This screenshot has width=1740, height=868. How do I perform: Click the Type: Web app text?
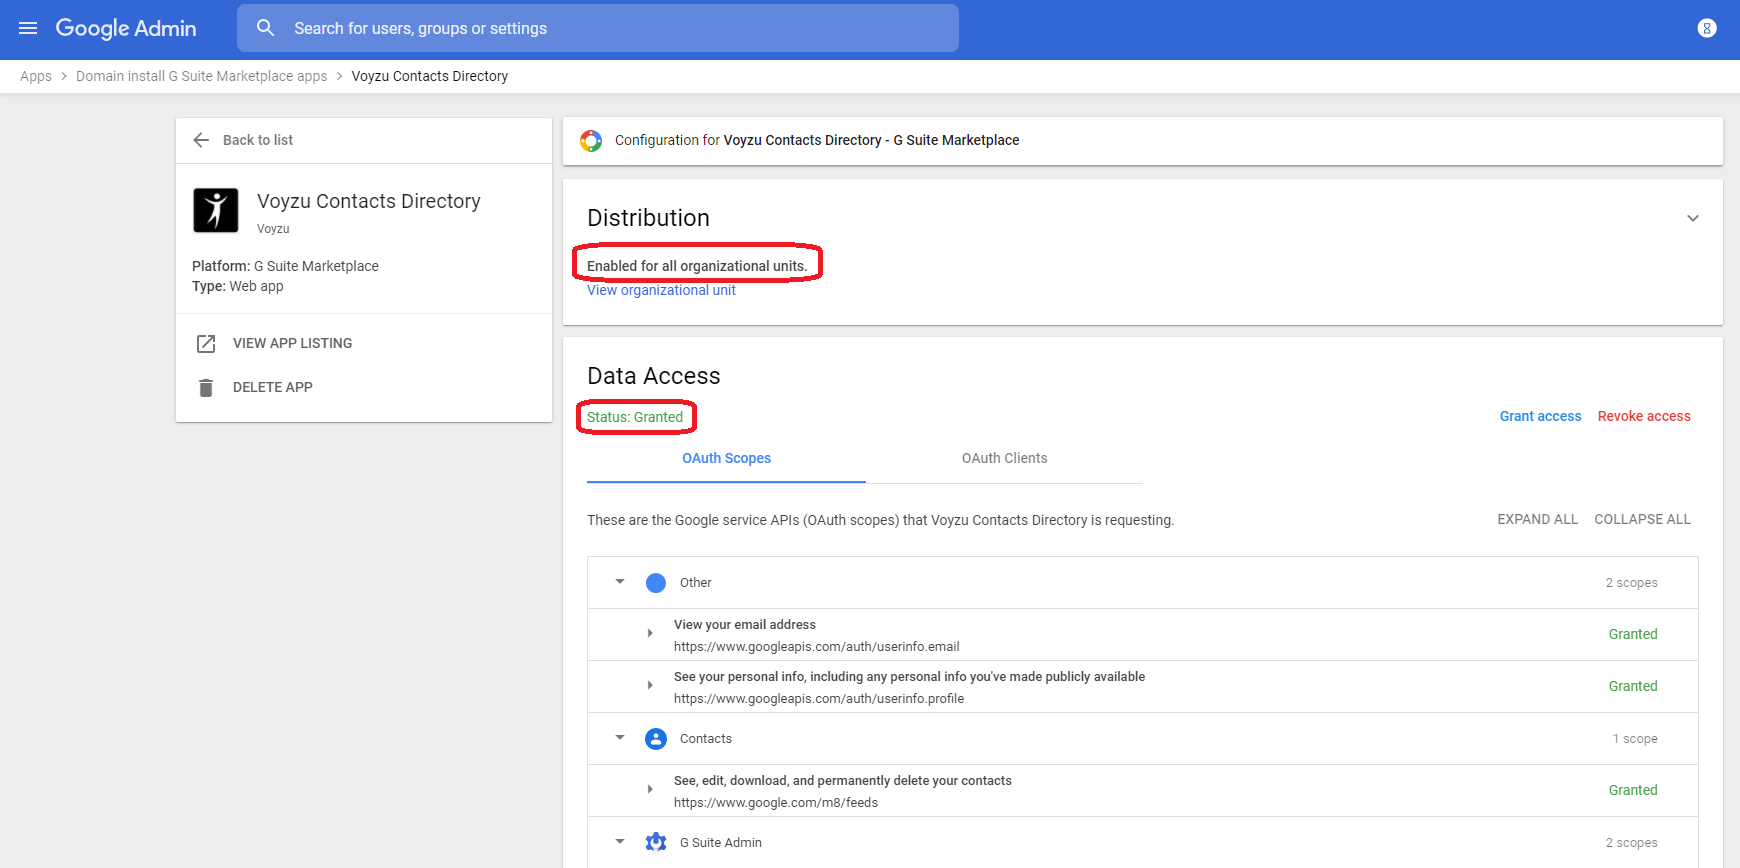(x=238, y=286)
